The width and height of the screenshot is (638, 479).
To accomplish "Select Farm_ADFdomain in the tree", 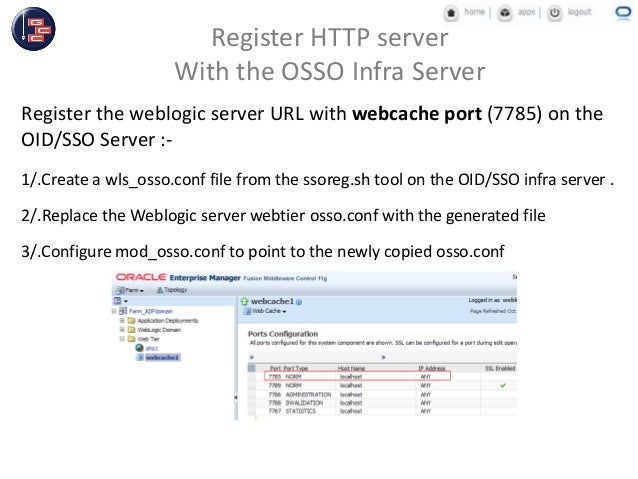I will pos(151,311).
